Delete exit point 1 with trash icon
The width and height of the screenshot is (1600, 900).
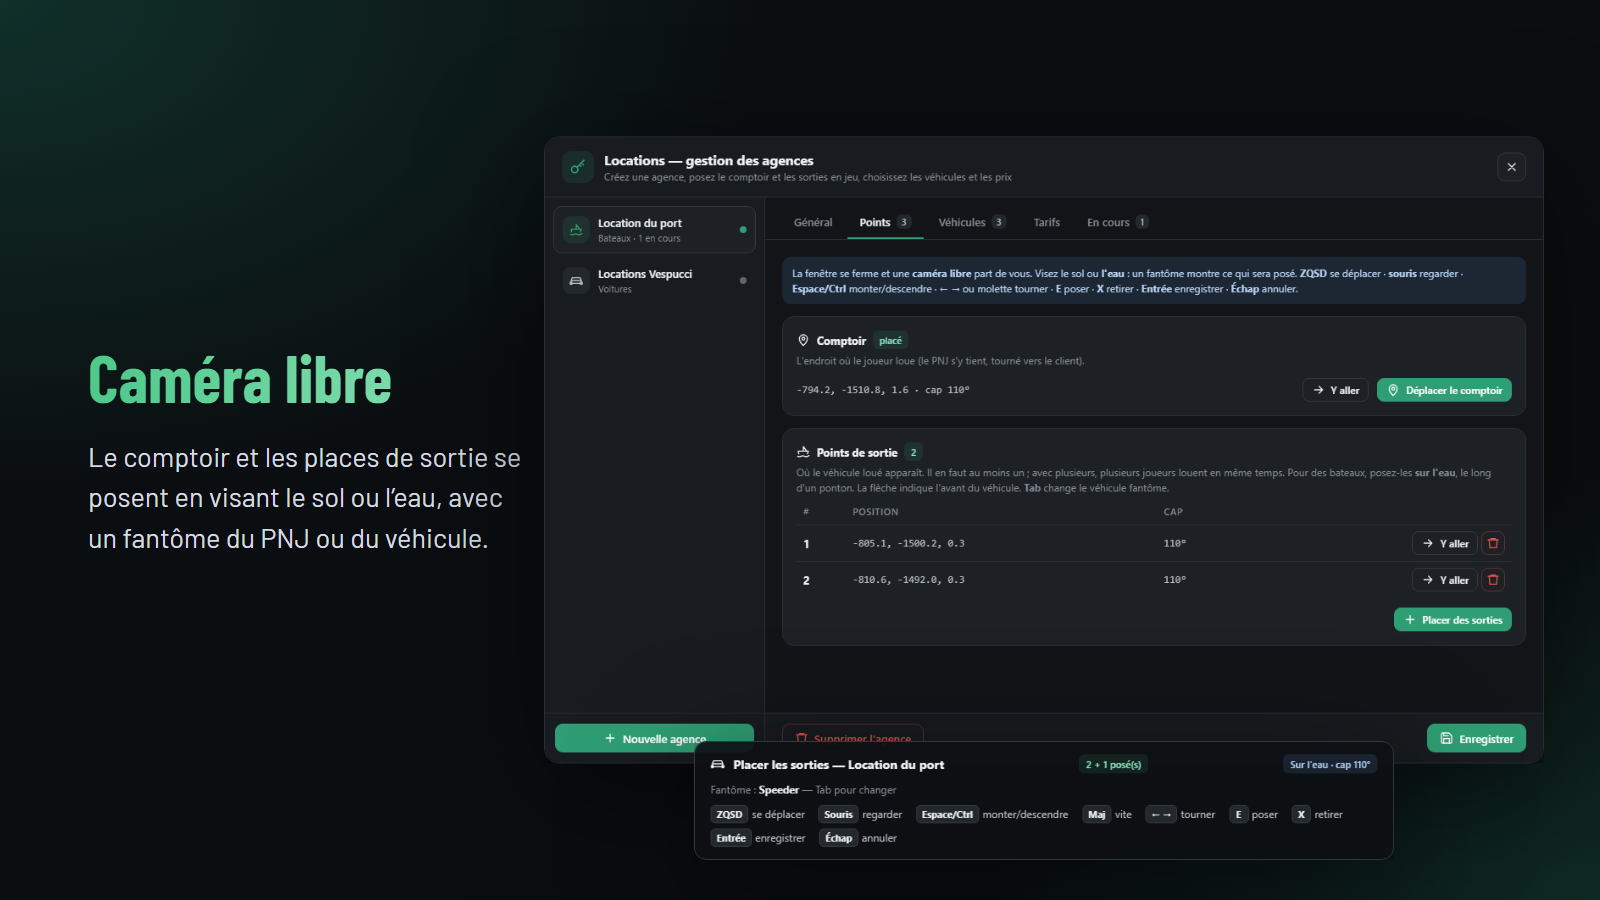pyautogui.click(x=1493, y=544)
